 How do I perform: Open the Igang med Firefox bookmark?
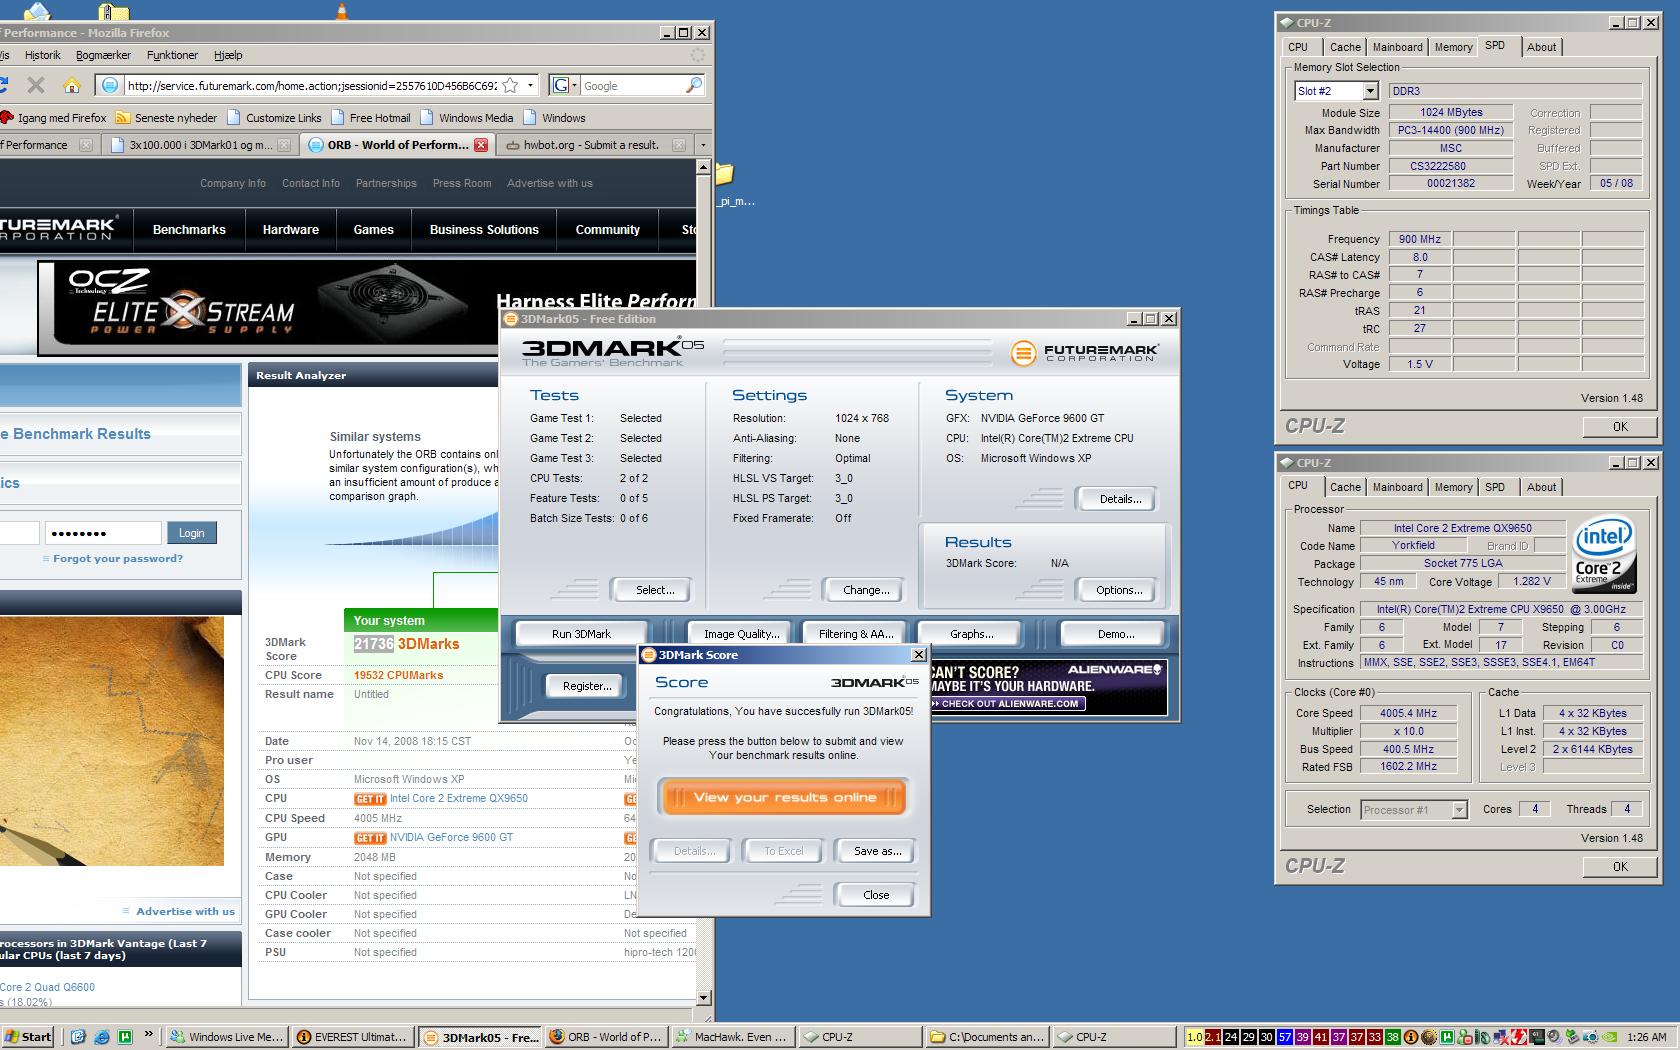pos(54,117)
